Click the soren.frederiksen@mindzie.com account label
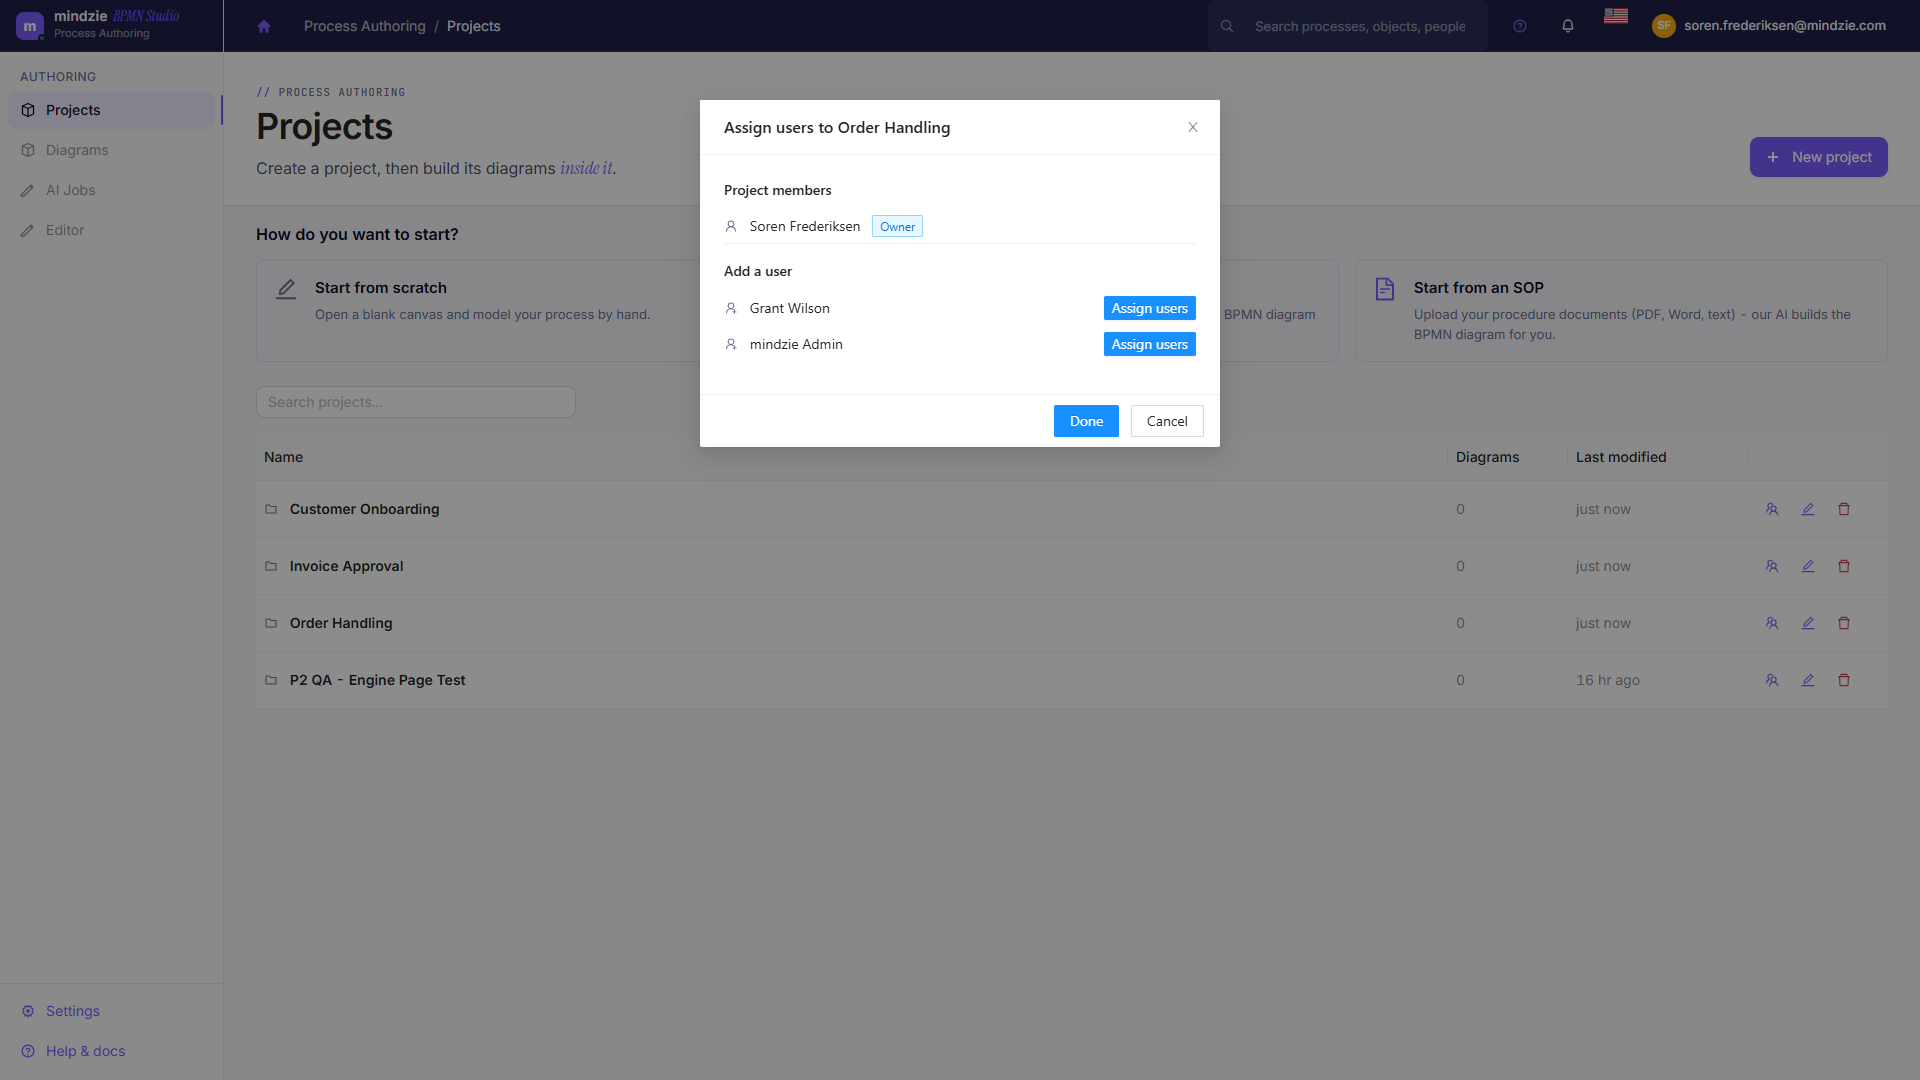Screen dimensions: 1920x1080 tap(1784, 26)
